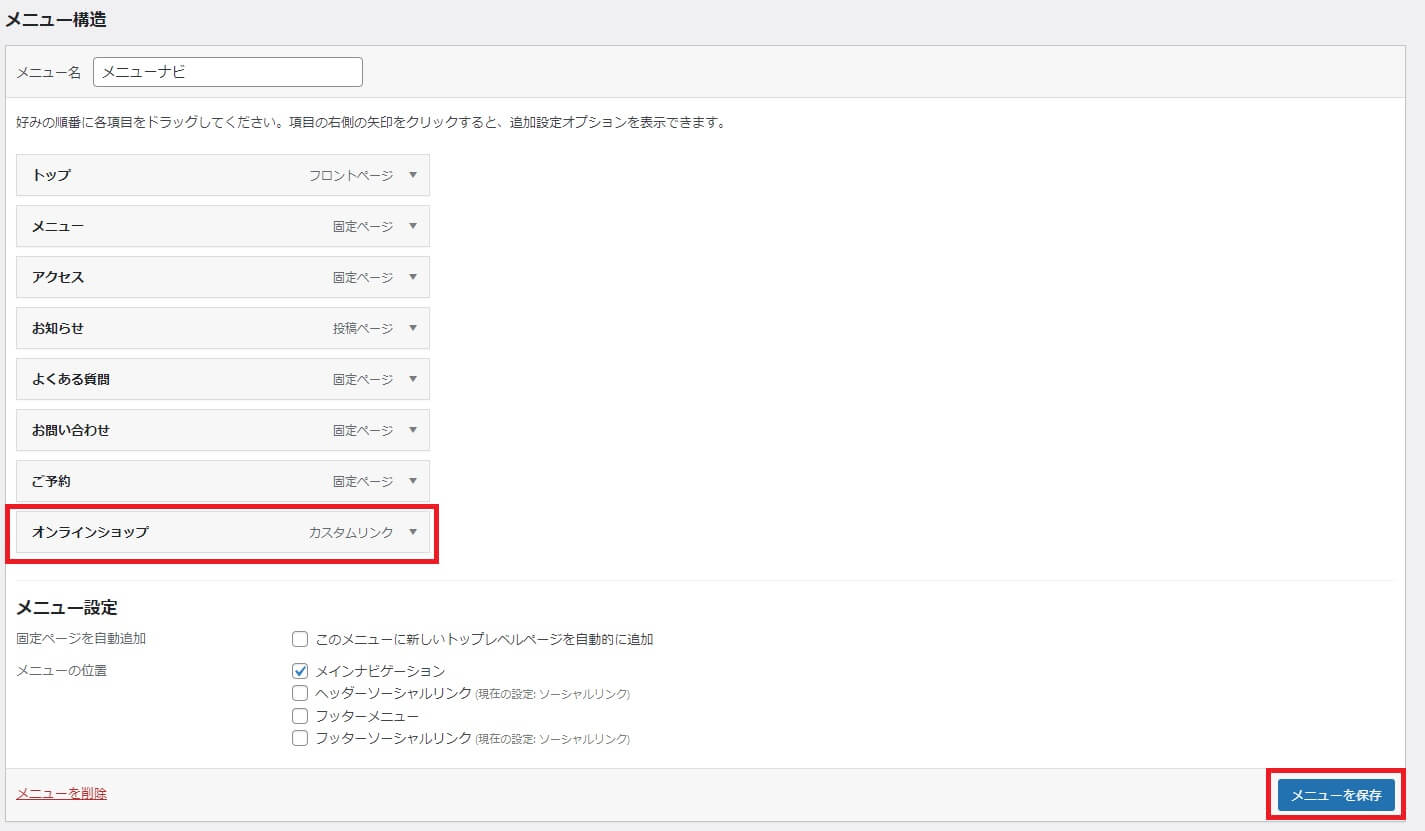The width and height of the screenshot is (1425, 831).
Task: Expand the お知らせ item options arrow
Action: (x=412, y=328)
